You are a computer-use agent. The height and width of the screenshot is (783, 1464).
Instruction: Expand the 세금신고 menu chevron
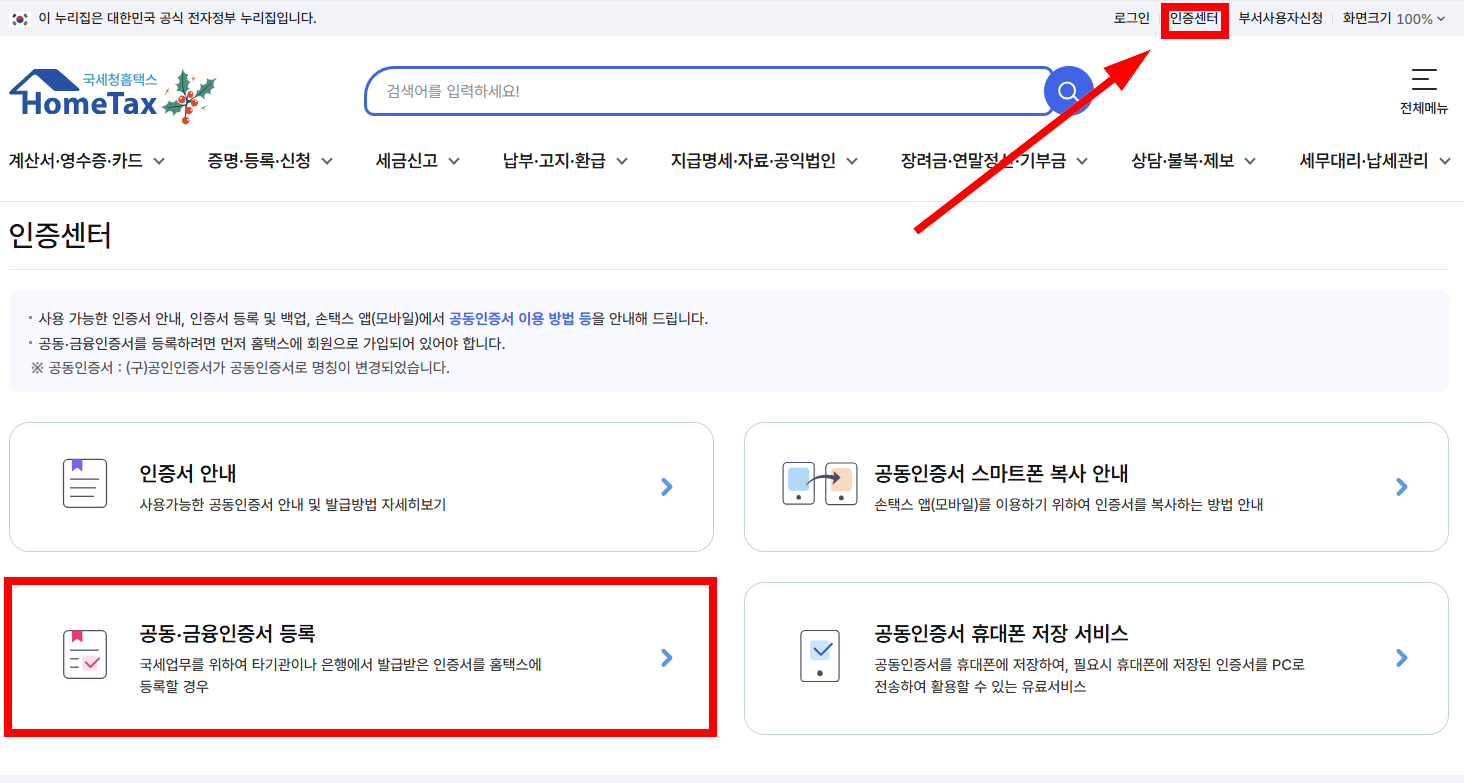[455, 160]
